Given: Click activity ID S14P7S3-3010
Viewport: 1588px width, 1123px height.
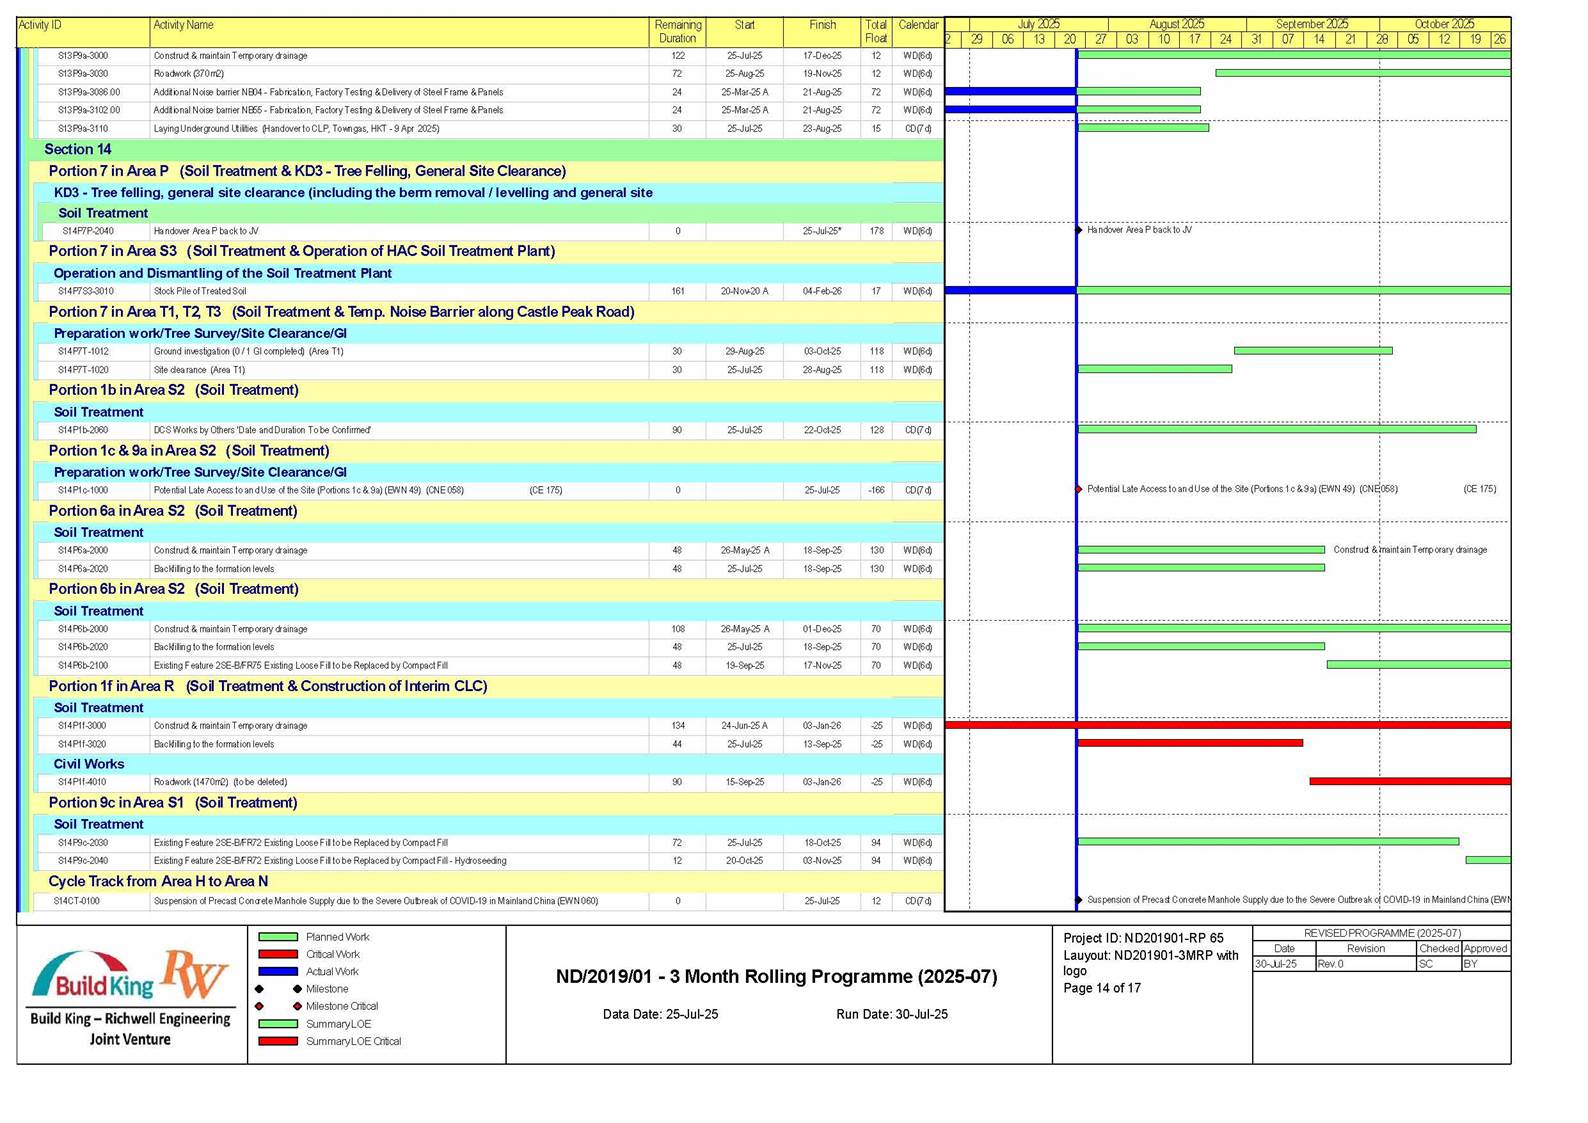Looking at the screenshot, I should pos(88,291).
